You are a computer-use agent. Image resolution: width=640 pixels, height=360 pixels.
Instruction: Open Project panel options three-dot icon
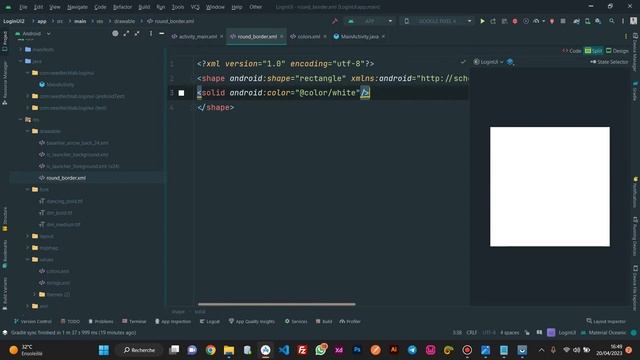coord(151,33)
